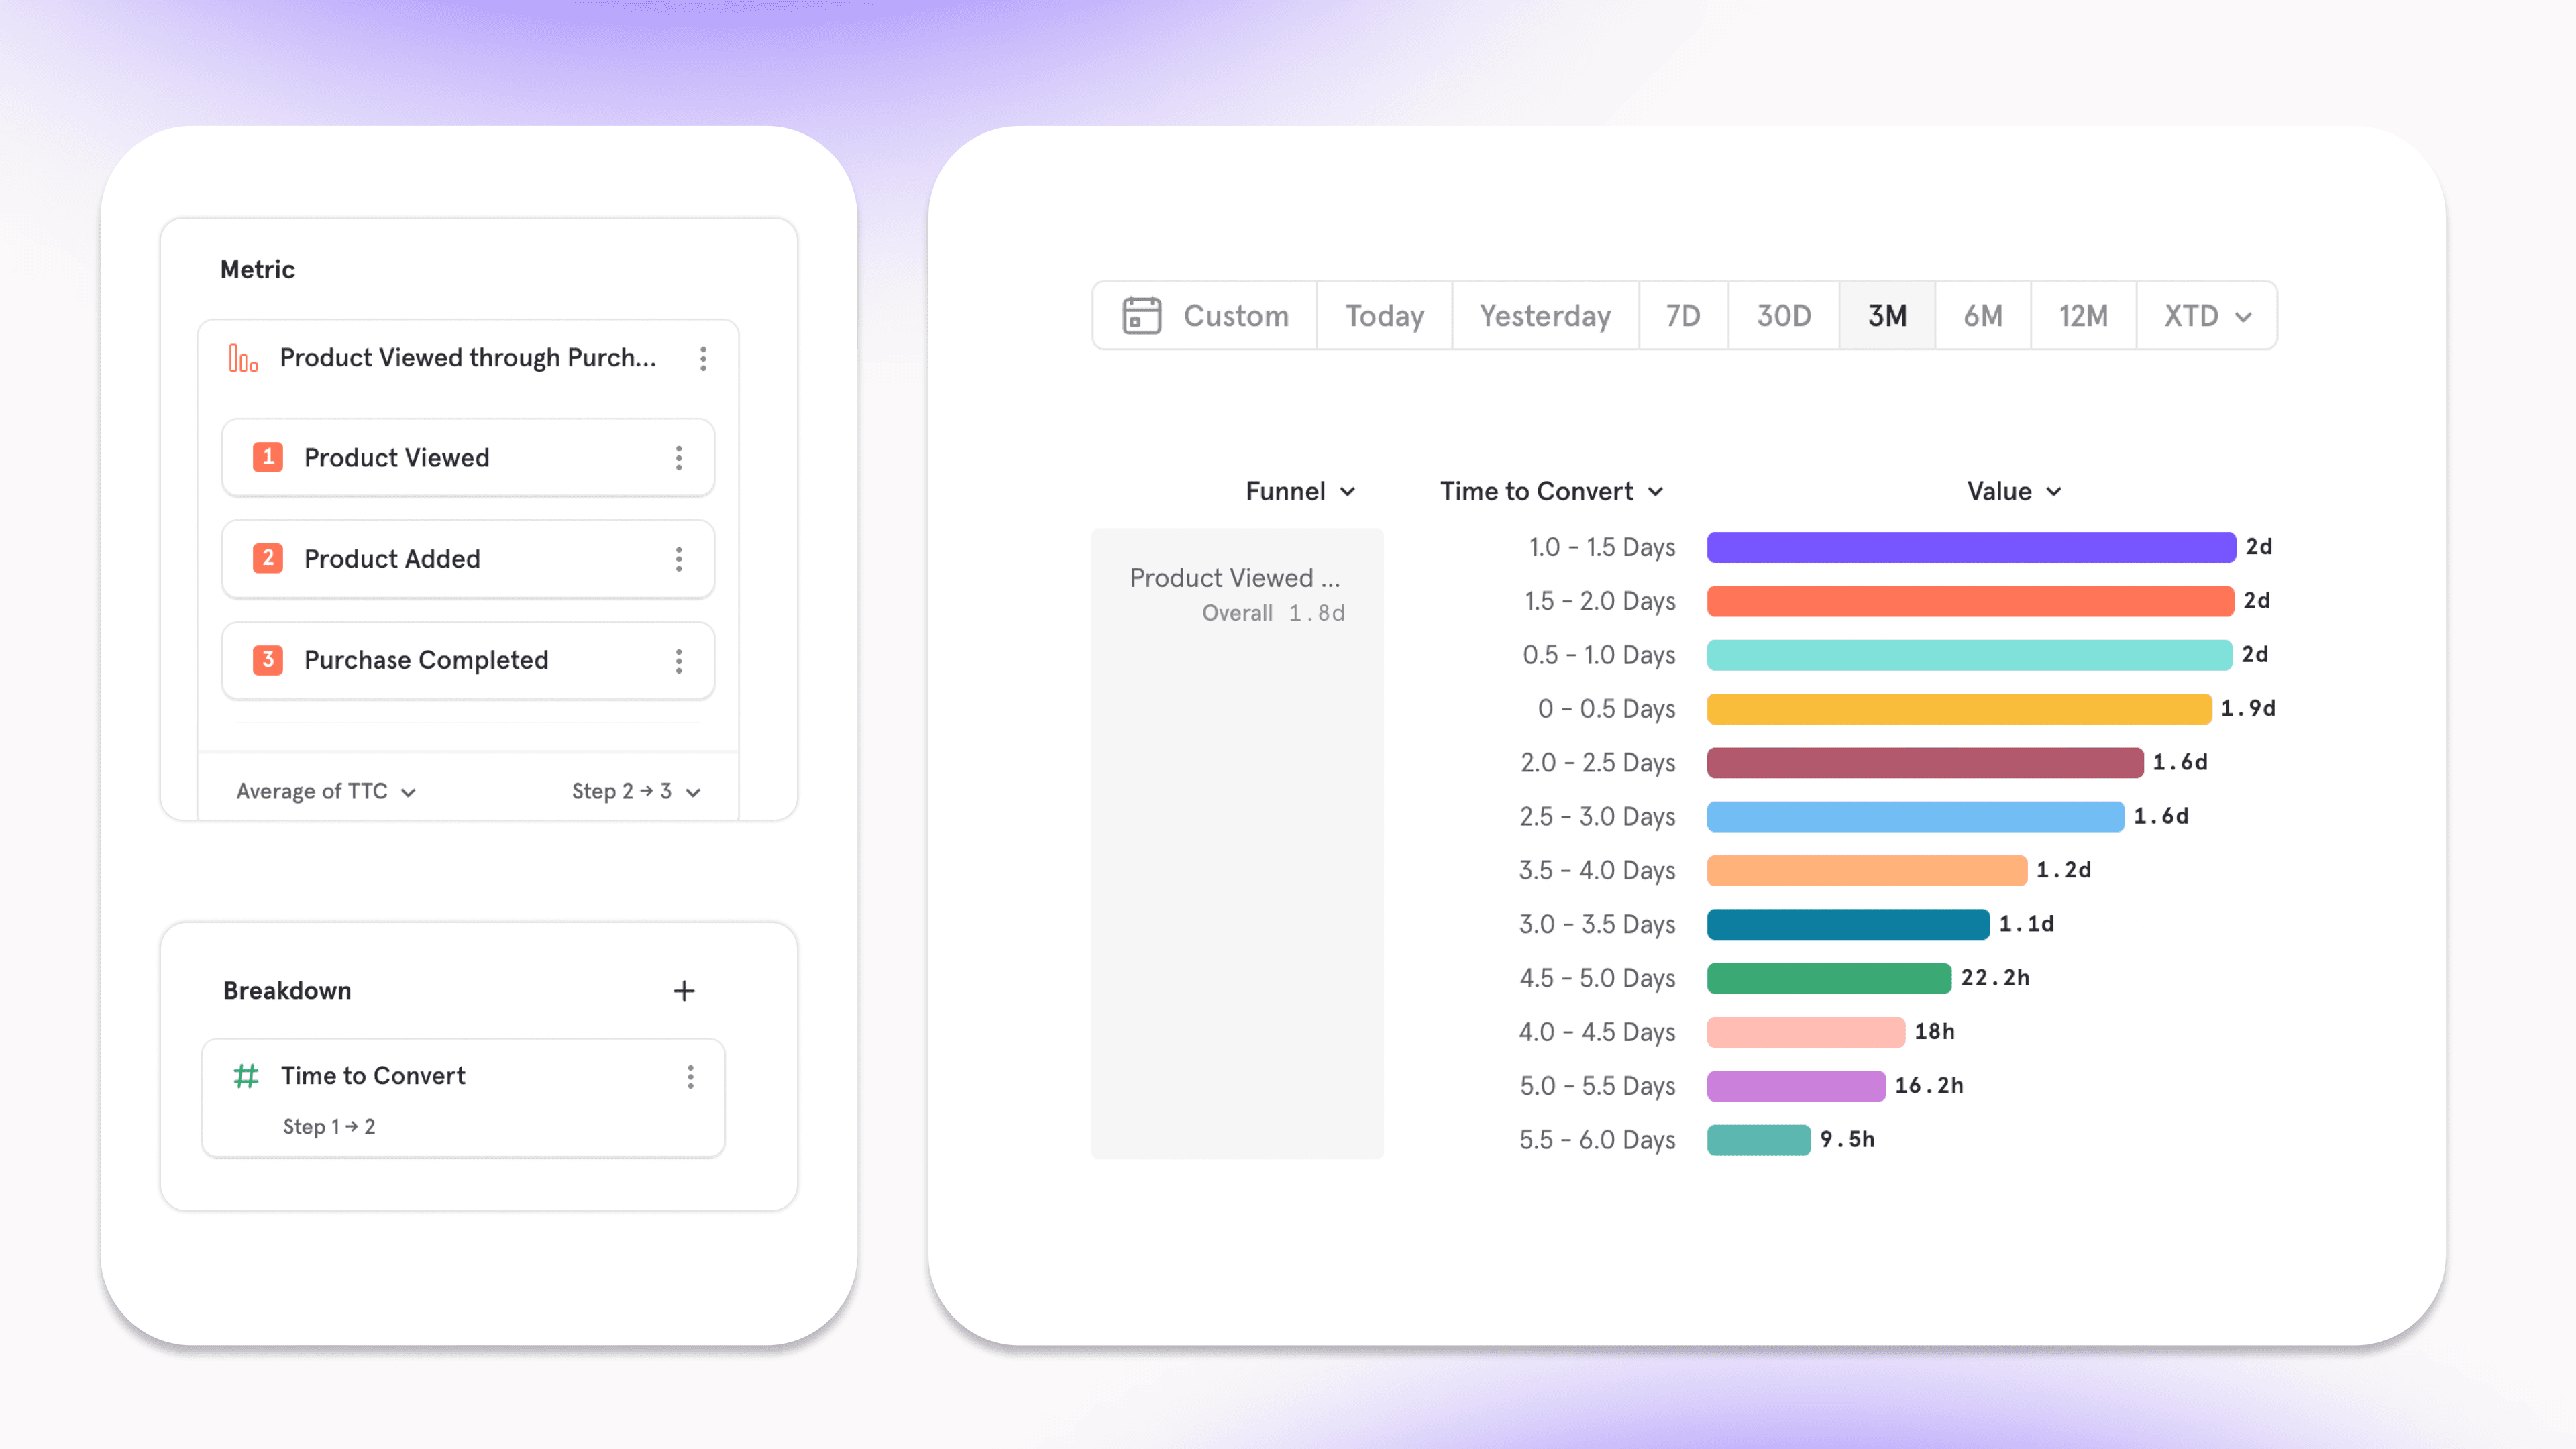Click the three-dot menu icon for Product Viewed
2576x1449 pixels.
point(680,456)
